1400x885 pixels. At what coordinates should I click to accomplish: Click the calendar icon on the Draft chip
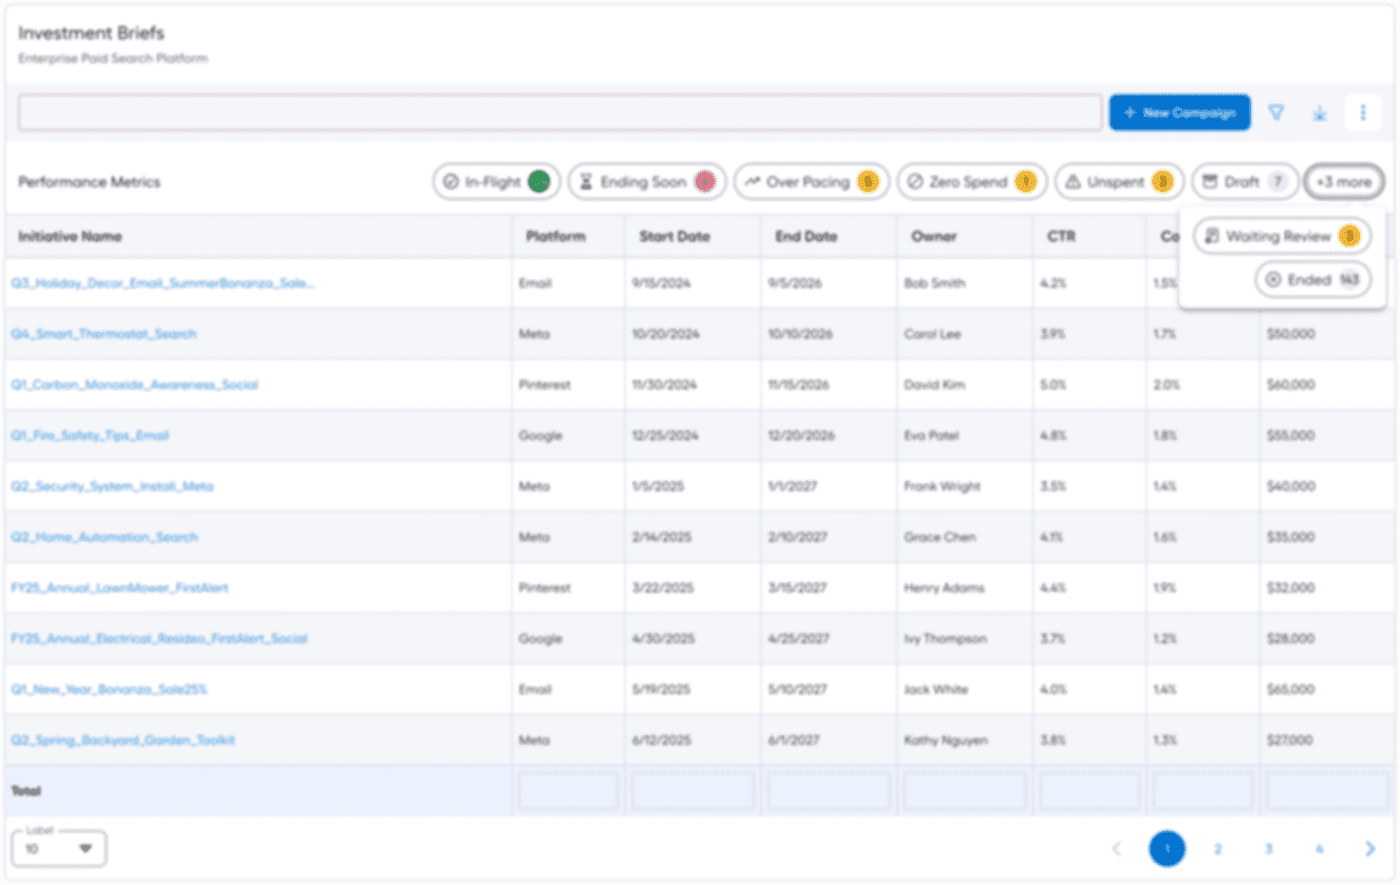1212,181
